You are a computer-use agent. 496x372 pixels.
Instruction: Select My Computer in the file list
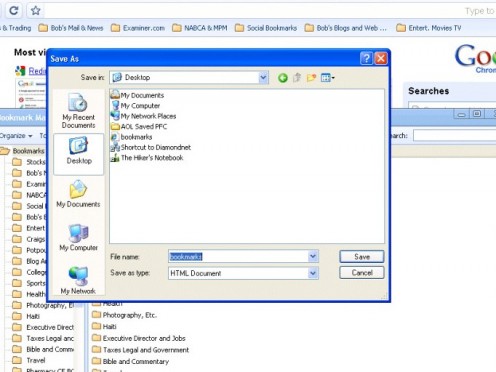136,106
